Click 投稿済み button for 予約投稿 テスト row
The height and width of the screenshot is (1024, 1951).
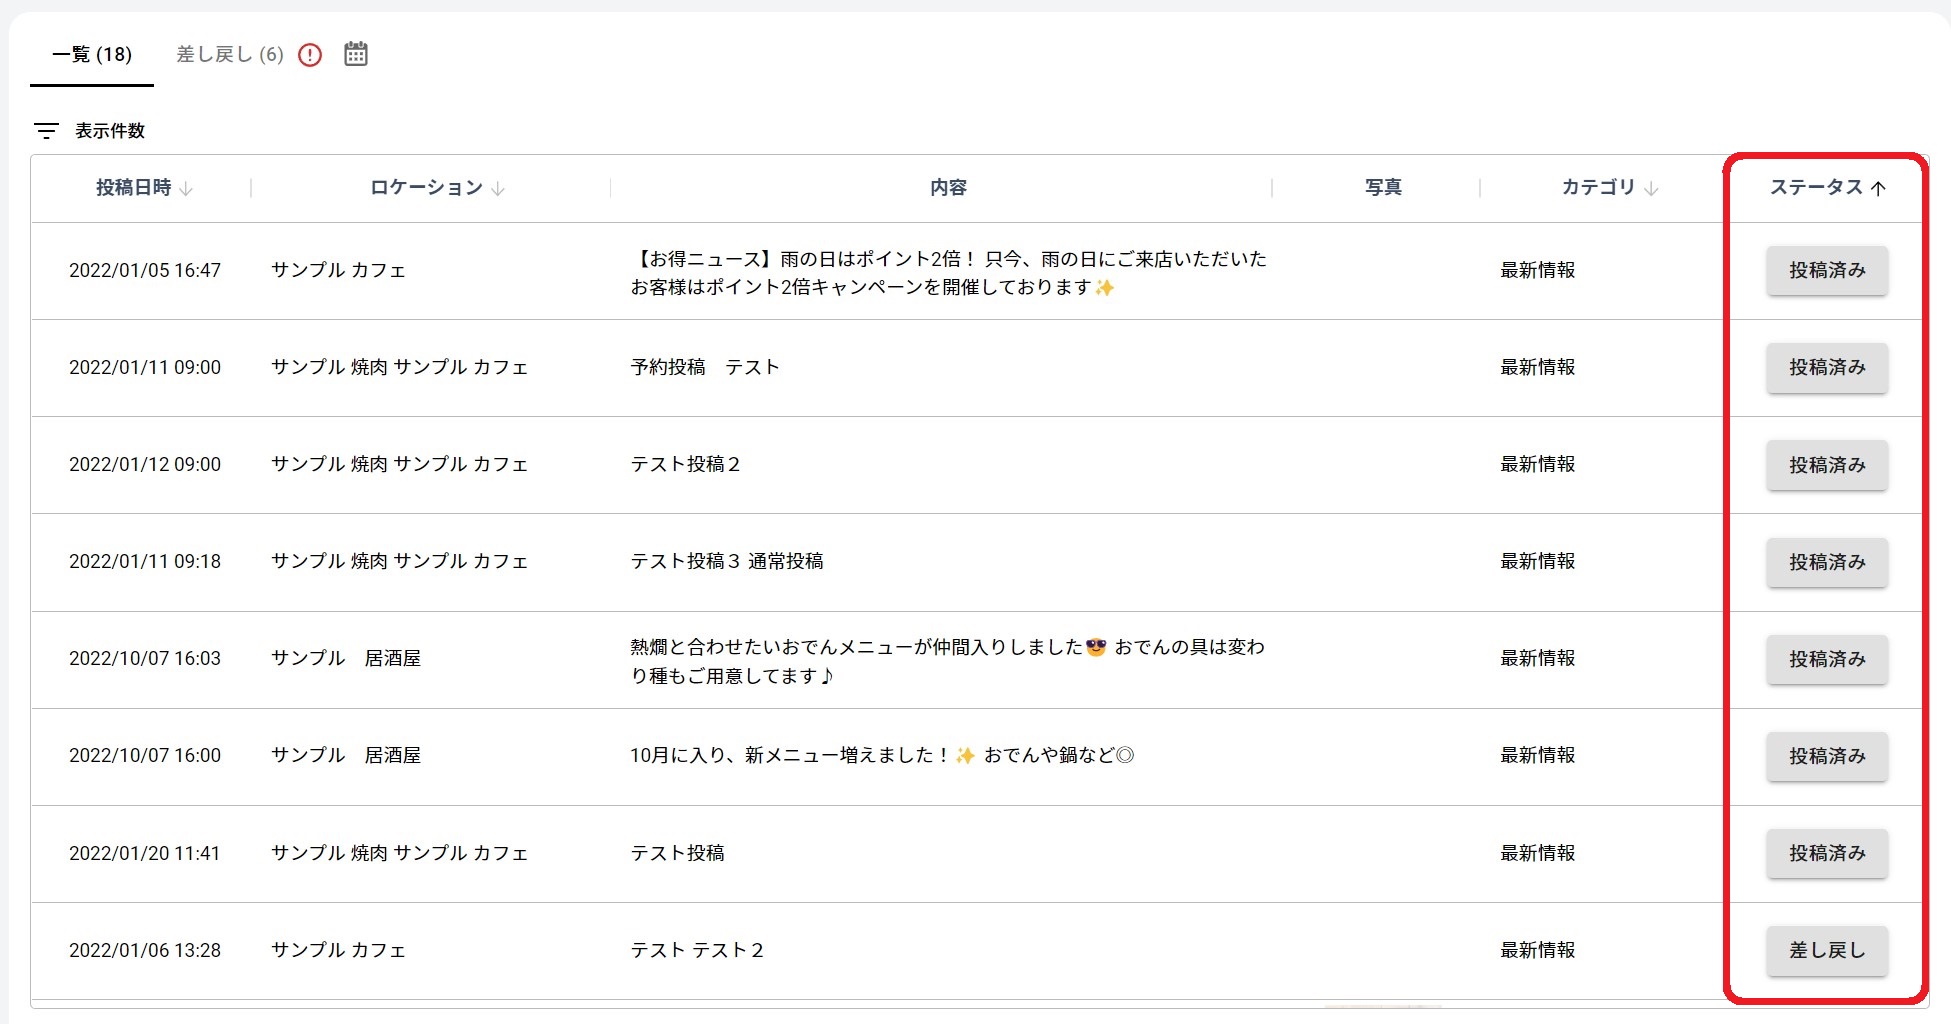click(1826, 368)
